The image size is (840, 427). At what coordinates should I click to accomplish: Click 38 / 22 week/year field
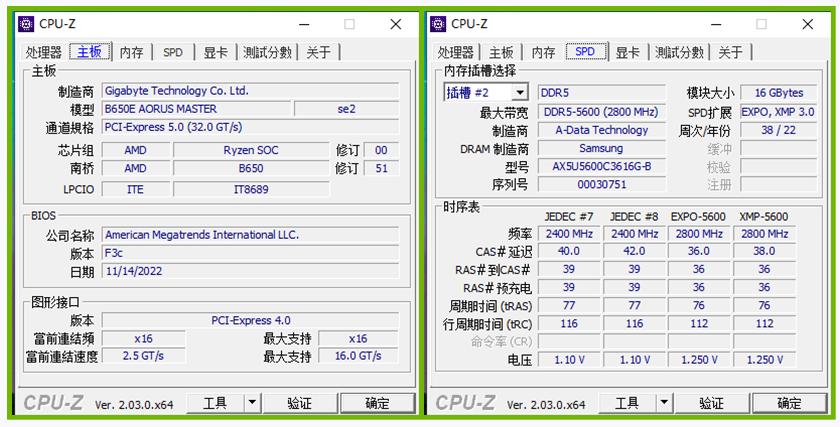779,130
